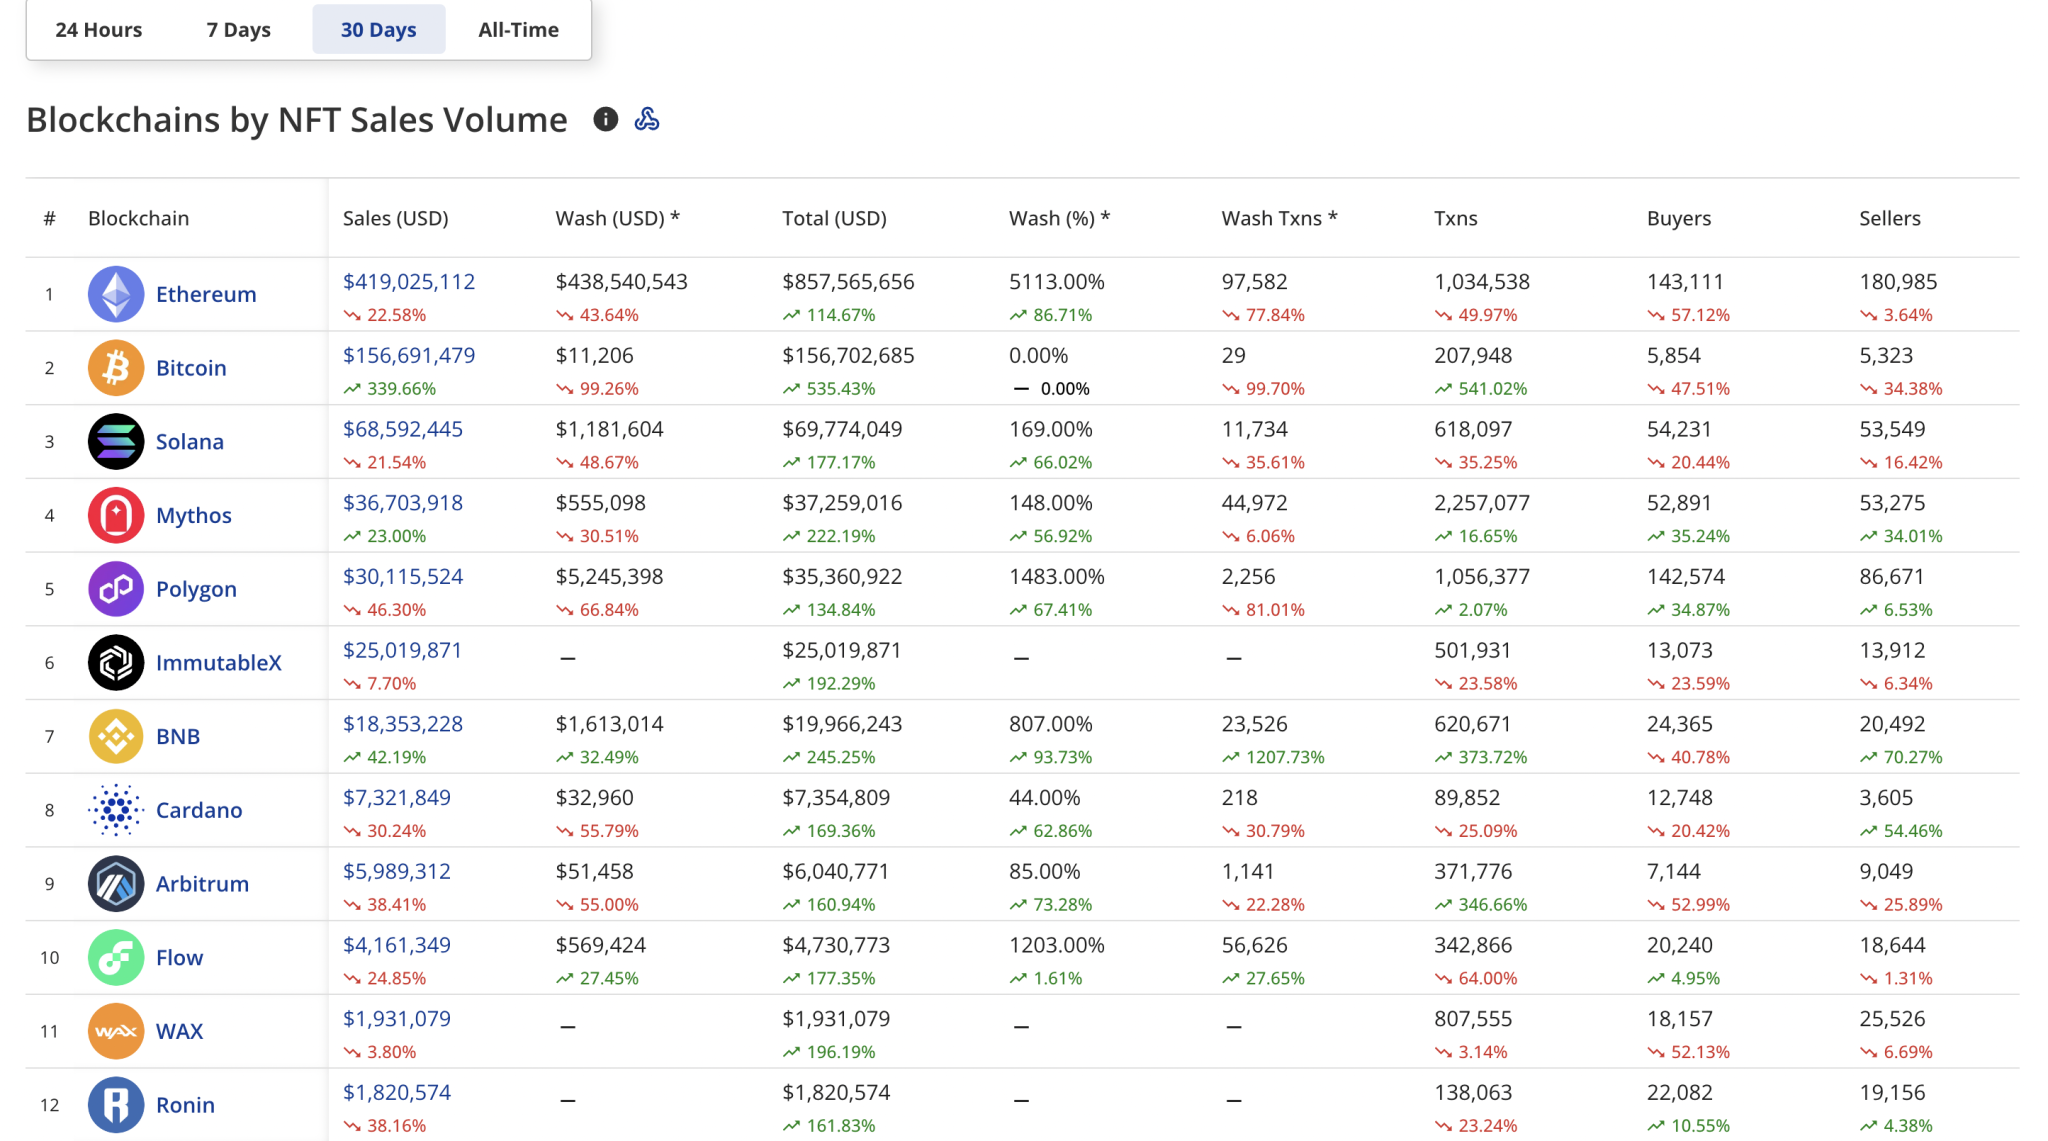Click Flow sales value $4,161,349
The width and height of the screenshot is (2048, 1141).
397,945
